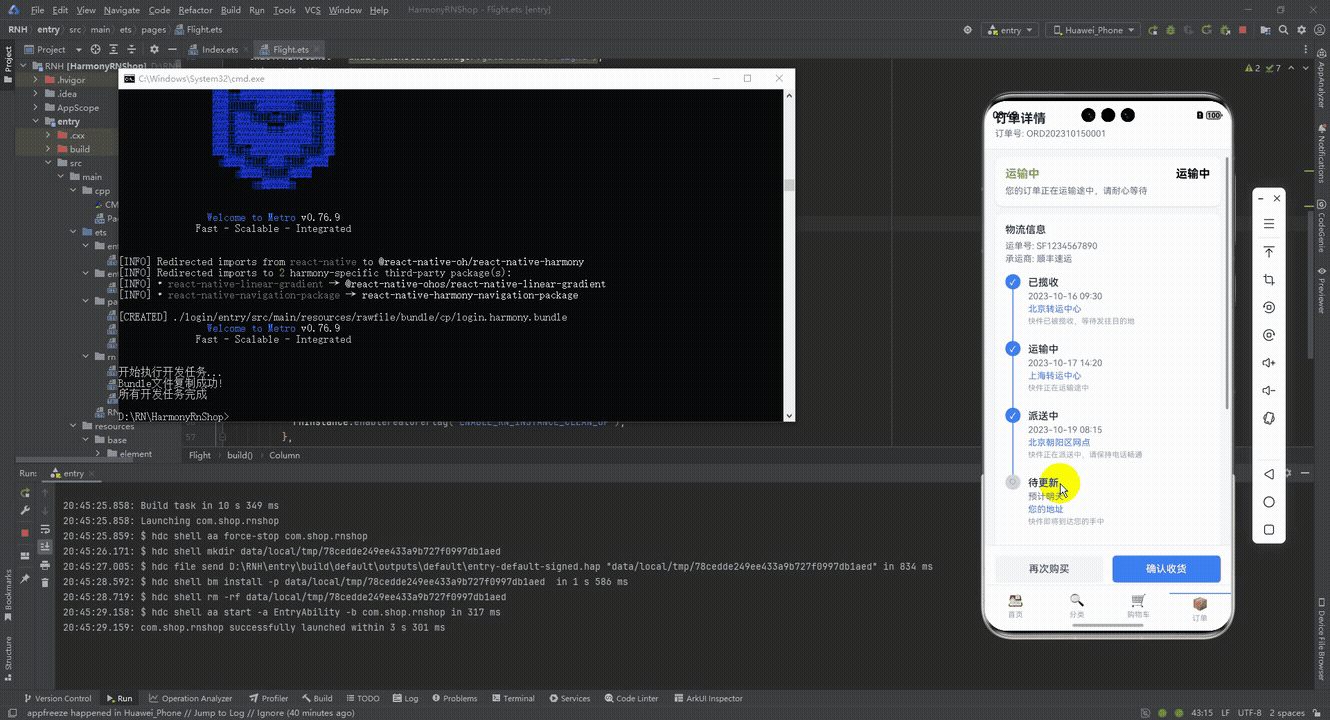Toggle soft-wrap in Run console
Image resolution: width=1330 pixels, height=720 pixels.
pyautogui.click(x=45, y=529)
